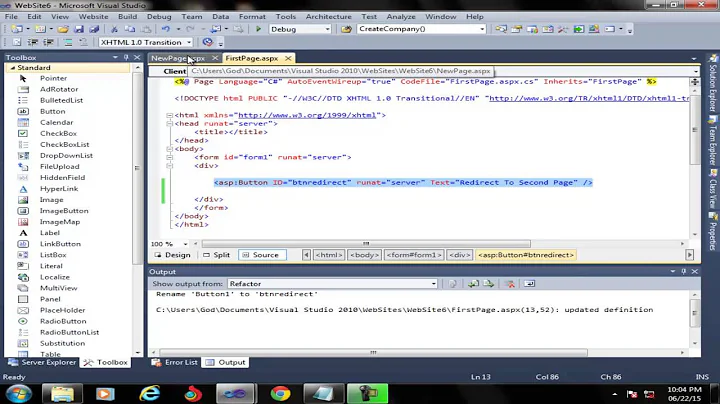Open Internet Explorer from the taskbar
This screenshot has width=720, height=404.
pos(150,393)
